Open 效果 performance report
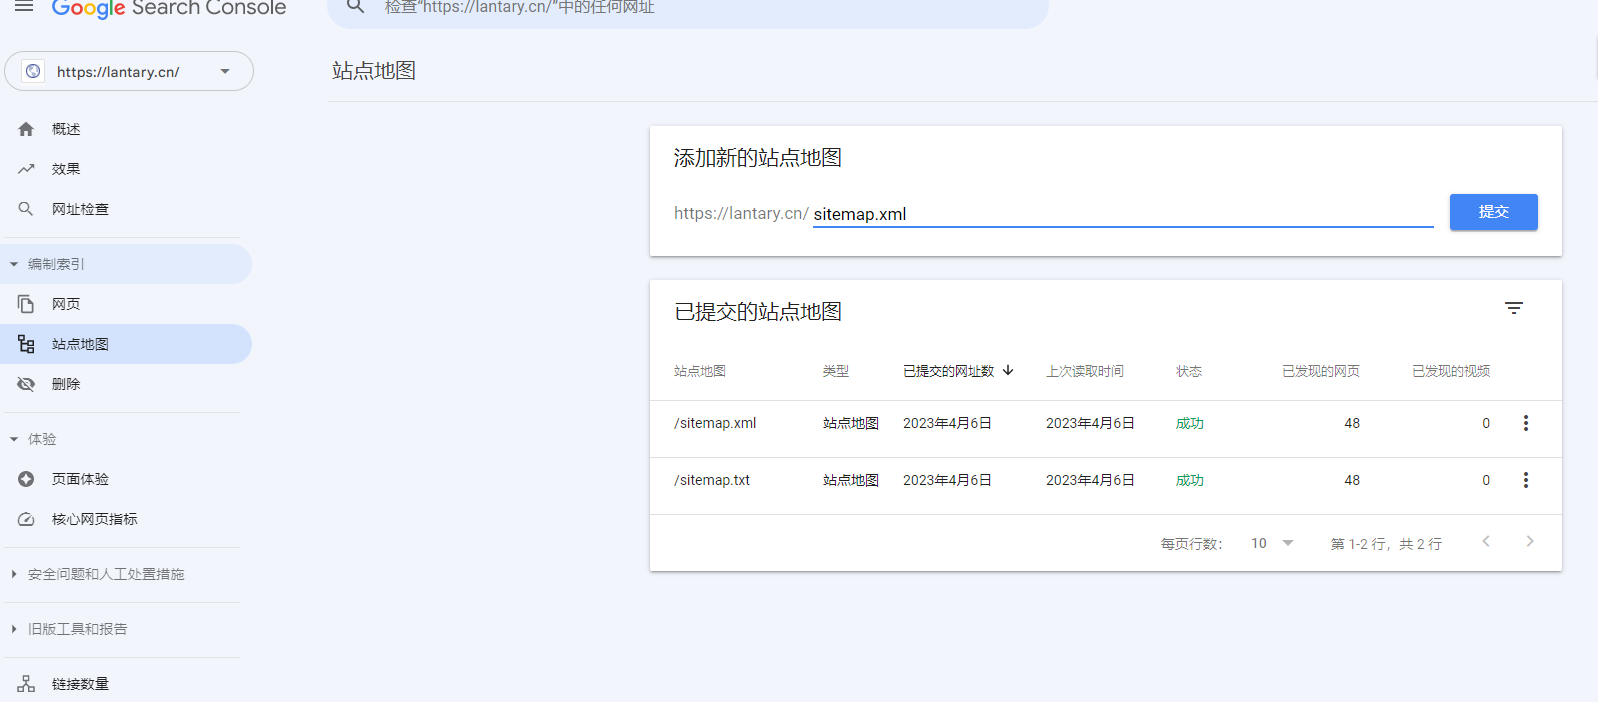 click(x=66, y=169)
